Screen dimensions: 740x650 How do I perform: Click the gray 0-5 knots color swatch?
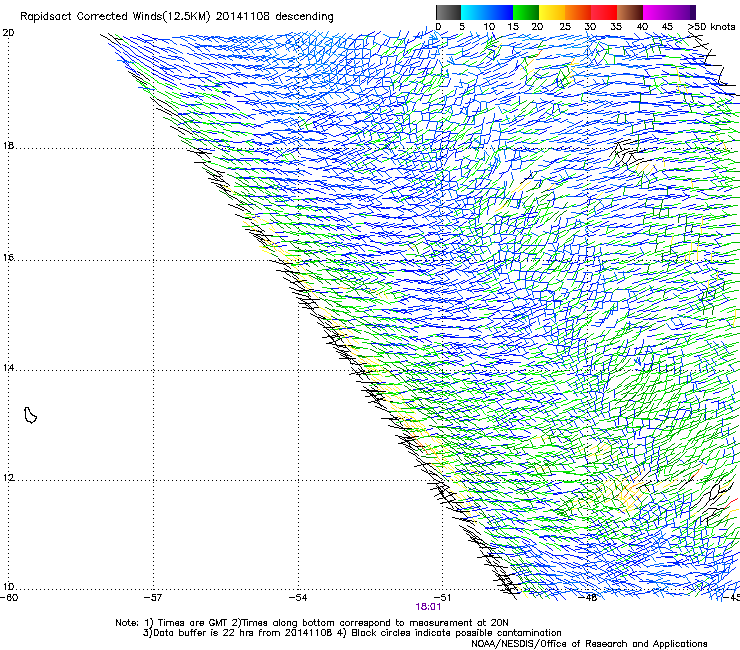click(x=448, y=12)
